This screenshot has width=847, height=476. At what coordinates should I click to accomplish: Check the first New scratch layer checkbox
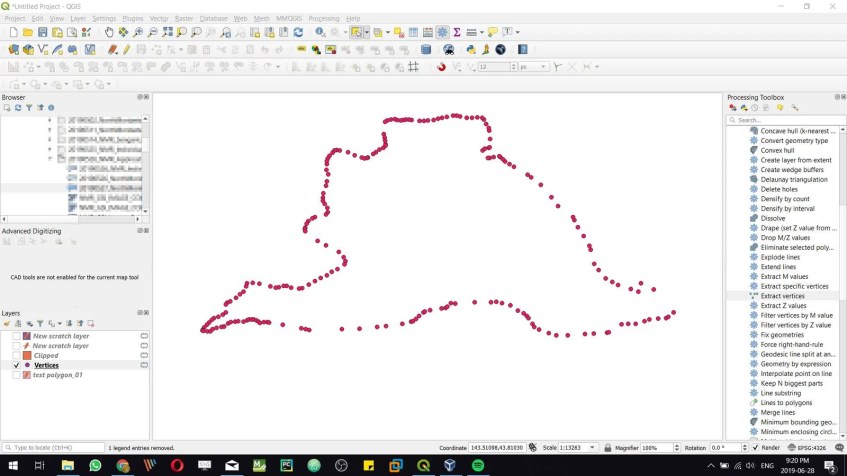pos(16,336)
